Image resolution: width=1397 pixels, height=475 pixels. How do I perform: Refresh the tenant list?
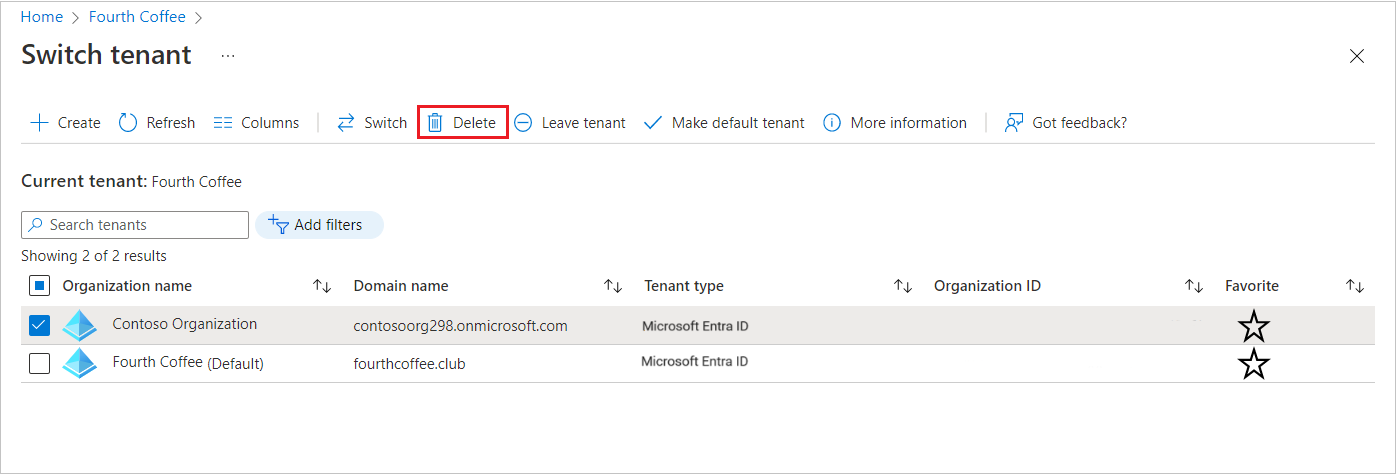157,123
